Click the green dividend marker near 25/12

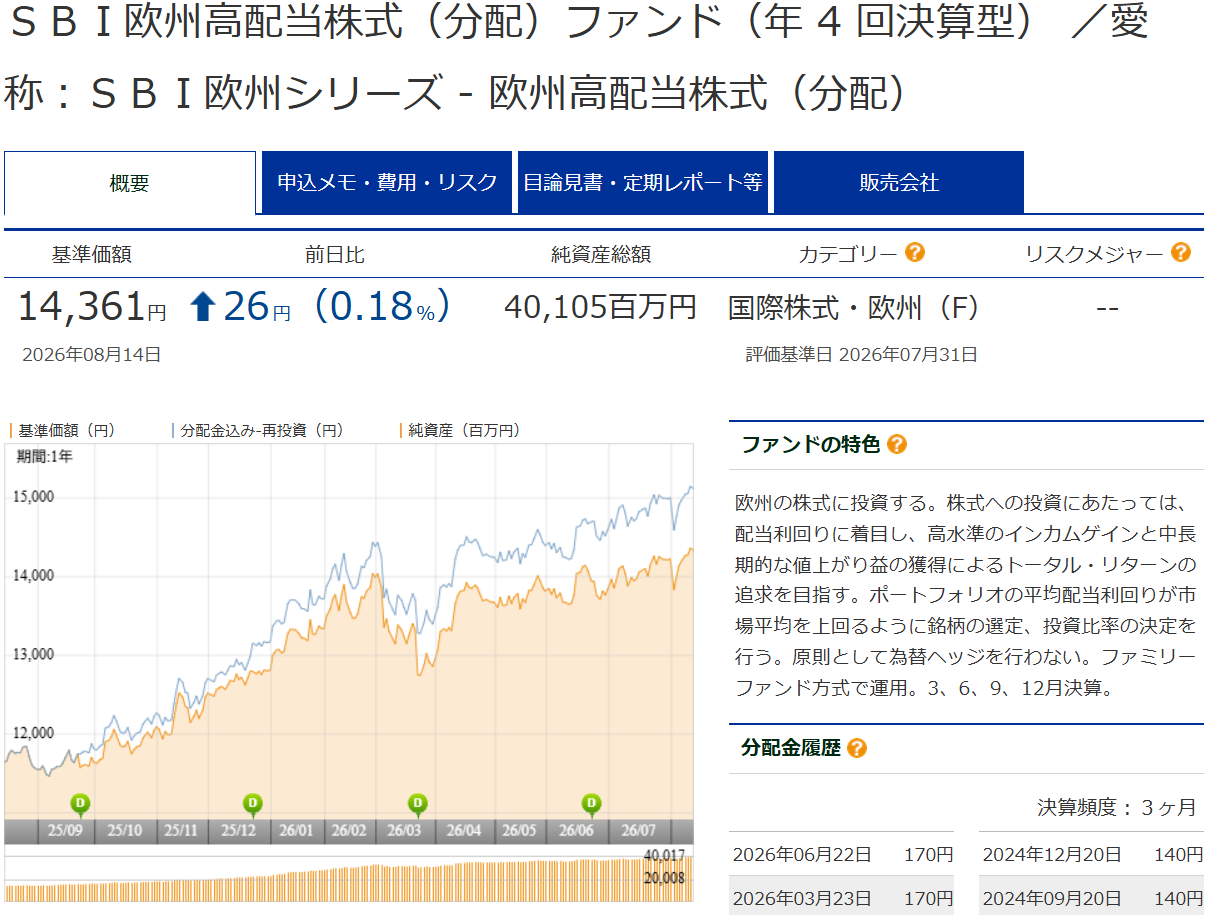pos(253,802)
